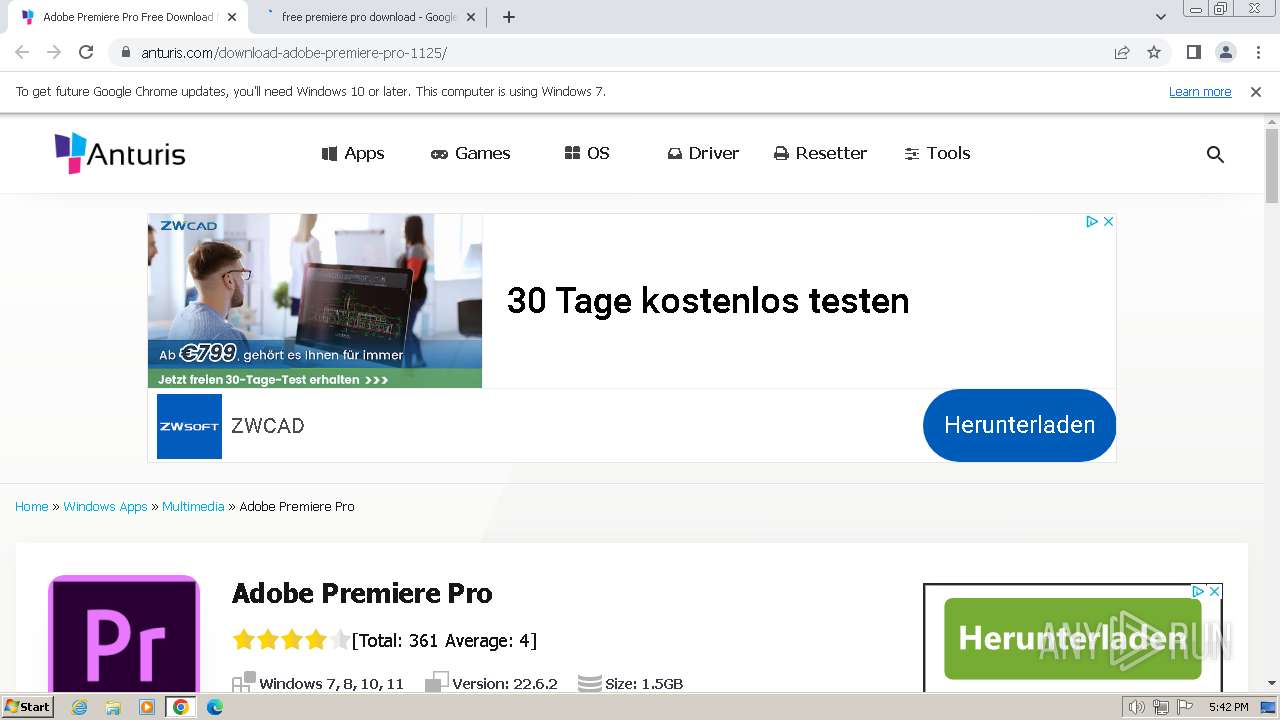The image size is (1280, 720).
Task: Follow the Learn more link
Action: (x=1200, y=91)
